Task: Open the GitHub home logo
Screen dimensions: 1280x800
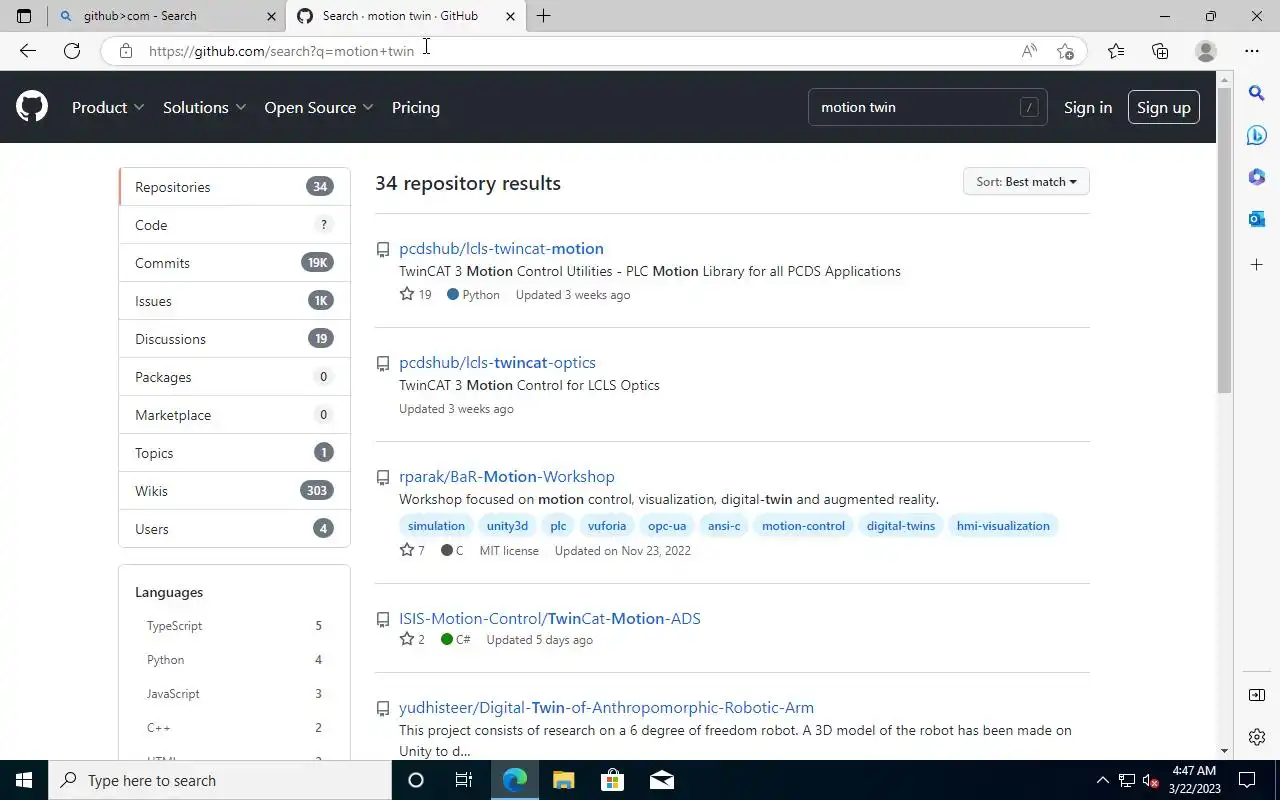Action: [32, 107]
